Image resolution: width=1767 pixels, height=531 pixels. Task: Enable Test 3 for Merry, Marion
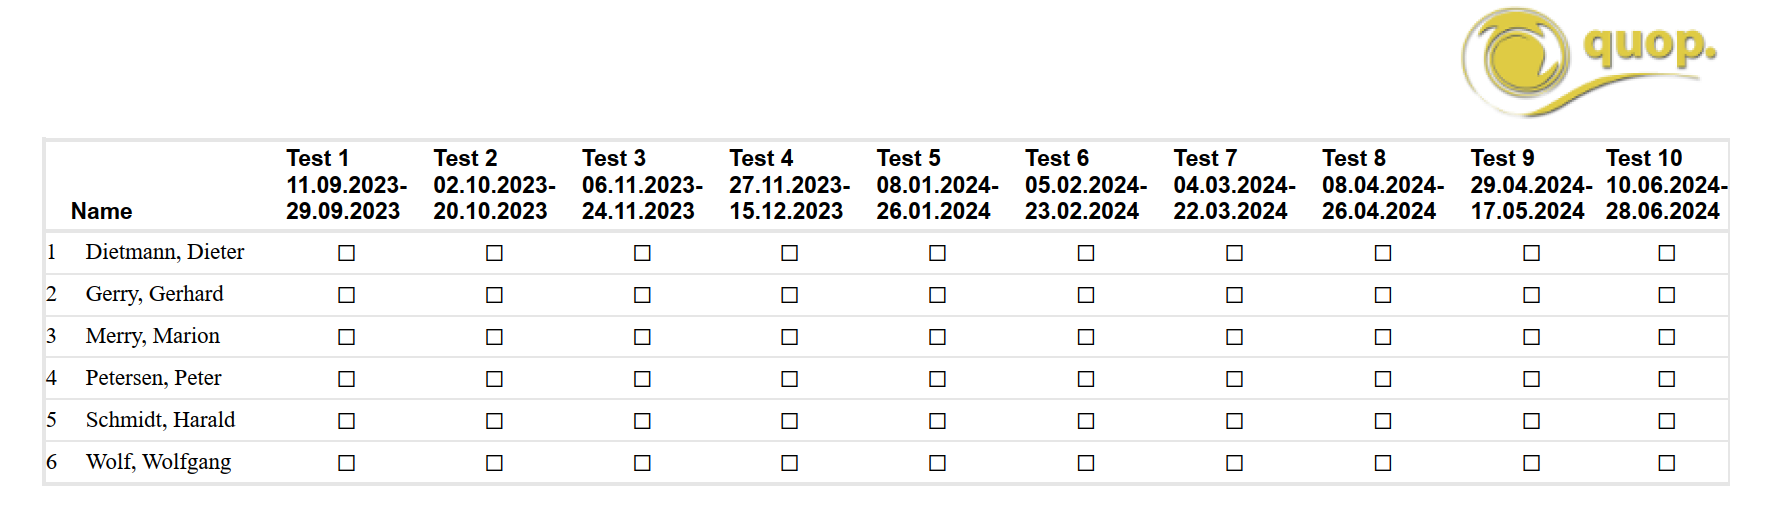642,337
